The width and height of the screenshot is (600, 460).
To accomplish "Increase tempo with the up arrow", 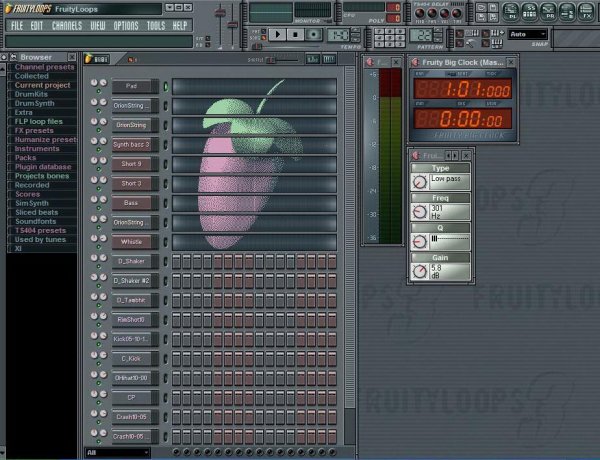I will coord(356,31).
